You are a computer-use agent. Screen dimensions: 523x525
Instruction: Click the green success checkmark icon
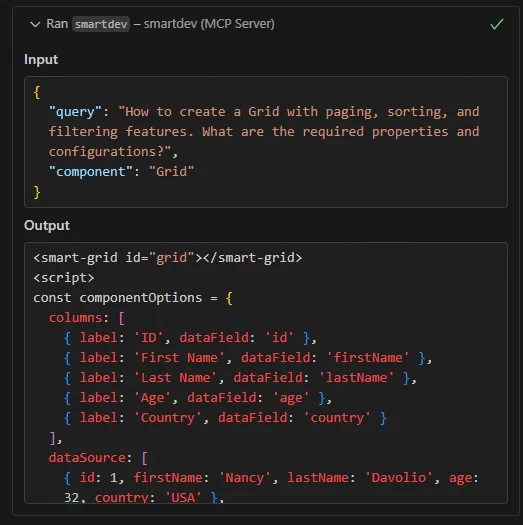(x=497, y=24)
